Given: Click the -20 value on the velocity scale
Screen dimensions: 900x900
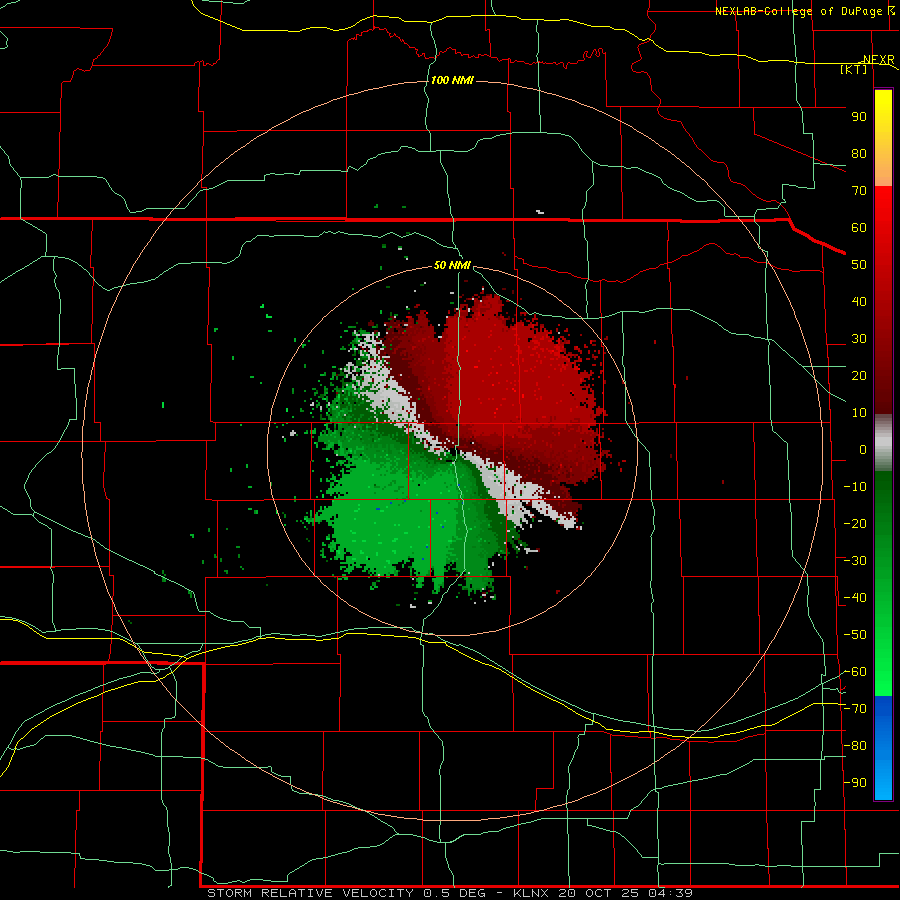Looking at the screenshot, I should (855, 524).
